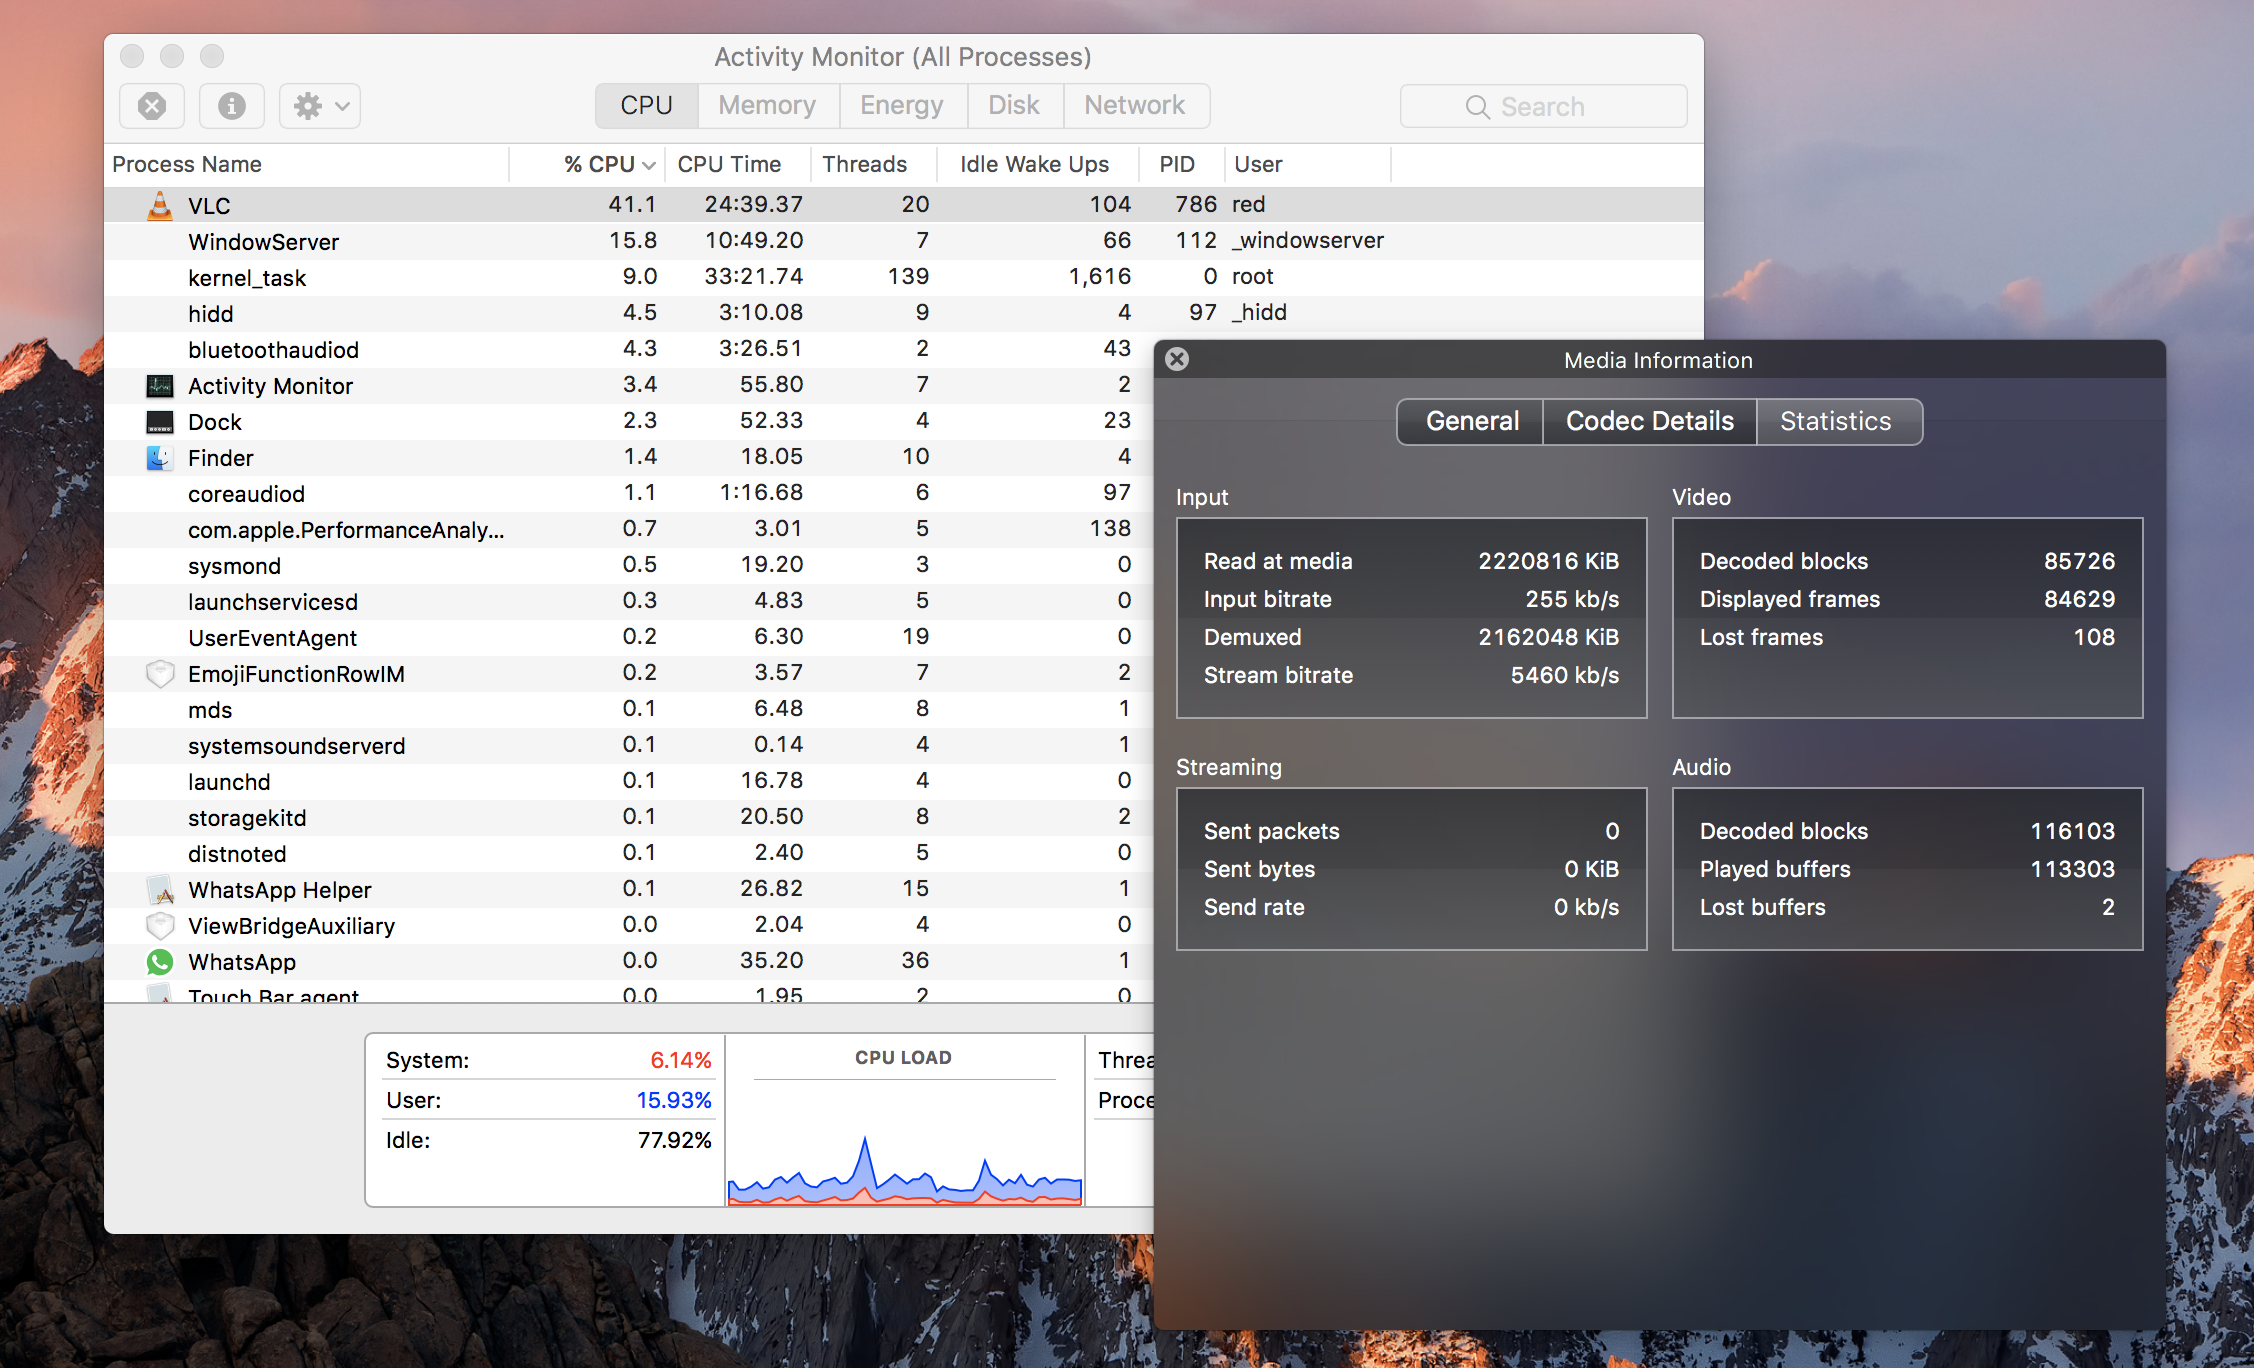Click the Demuxed 2162048 KiB value
Viewport: 2254px width, 1368px height.
pos(1548,637)
